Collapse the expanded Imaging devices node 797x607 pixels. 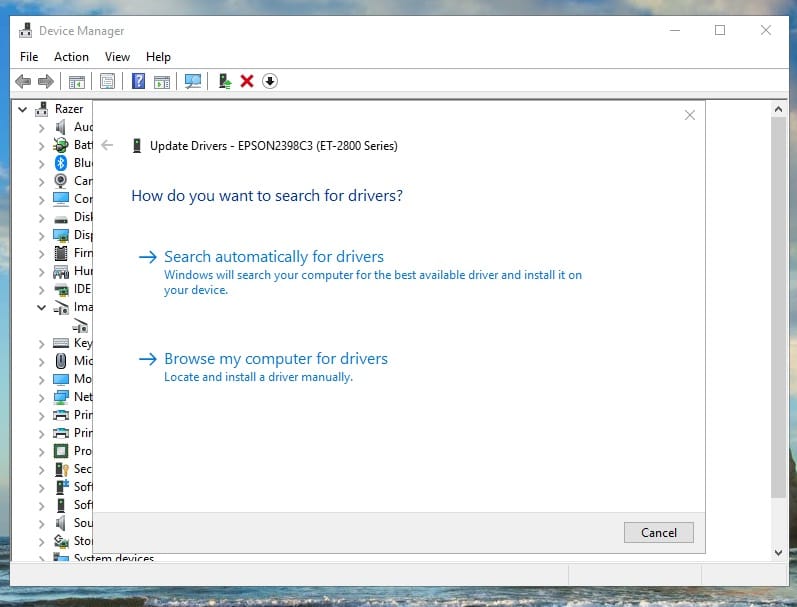41,307
